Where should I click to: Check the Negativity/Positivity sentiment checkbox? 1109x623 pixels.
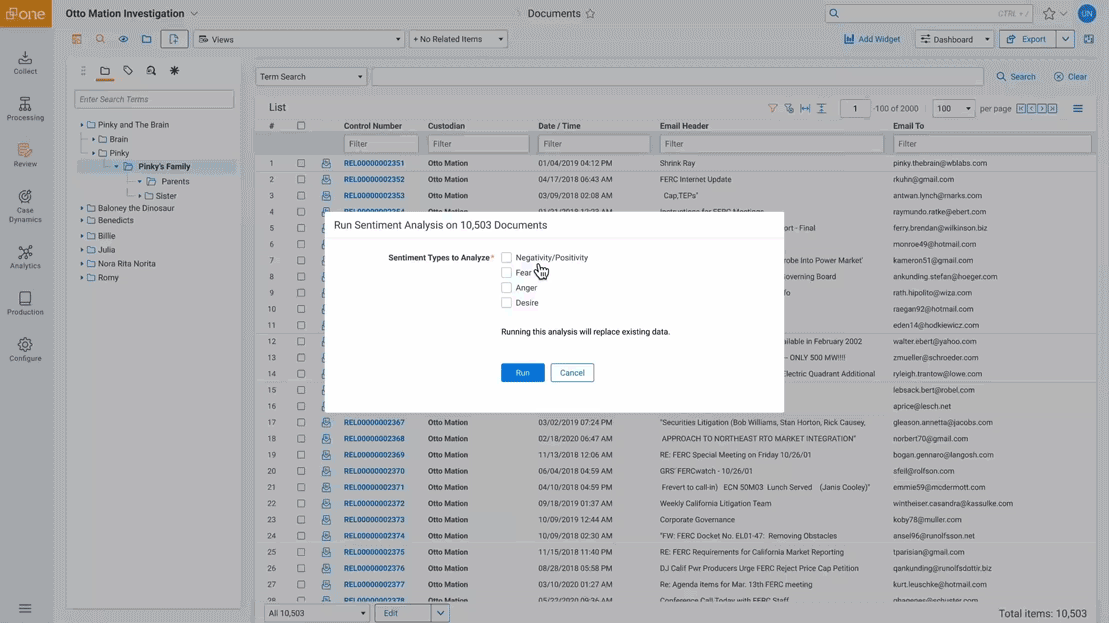tap(506, 258)
